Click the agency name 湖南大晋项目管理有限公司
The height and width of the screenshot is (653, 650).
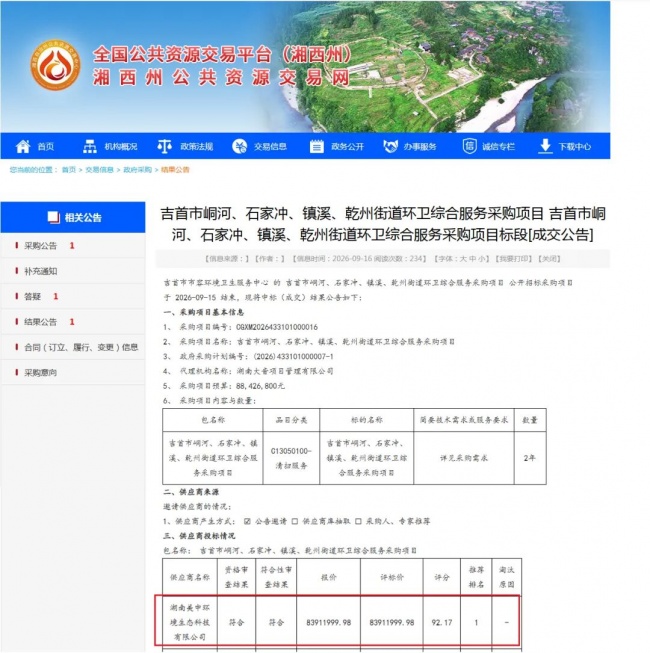285,371
